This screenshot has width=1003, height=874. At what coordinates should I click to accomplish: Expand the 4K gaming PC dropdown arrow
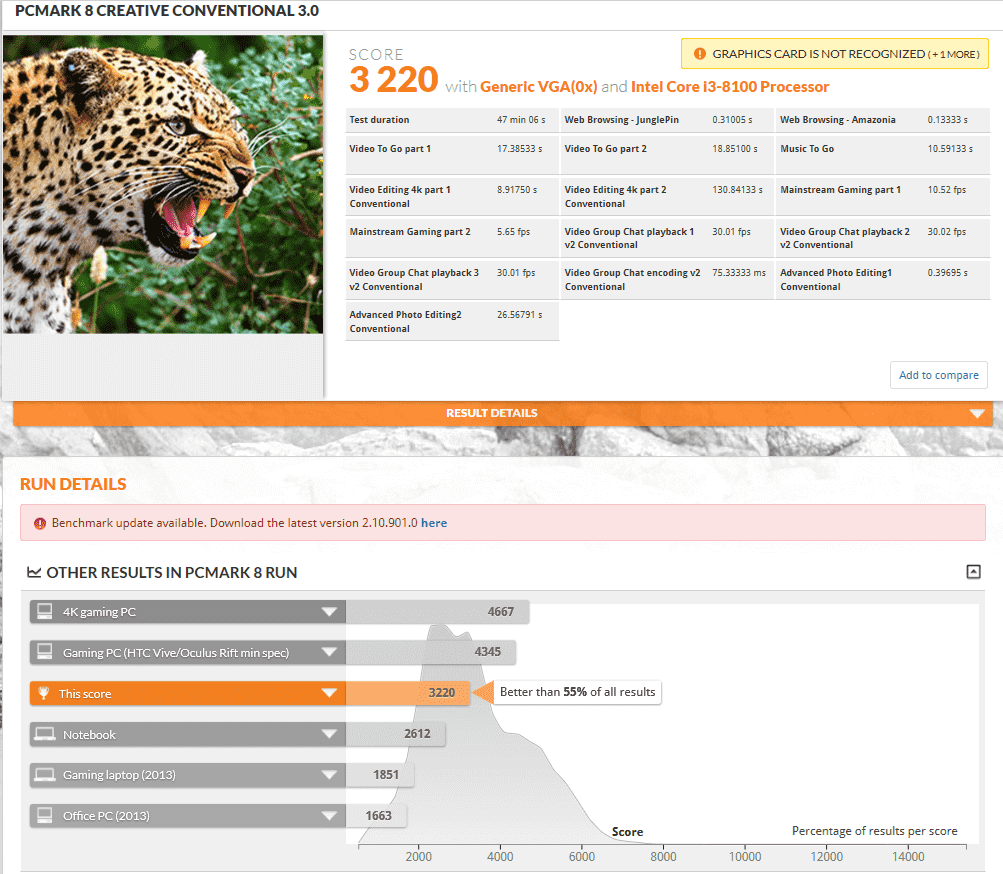(328, 612)
